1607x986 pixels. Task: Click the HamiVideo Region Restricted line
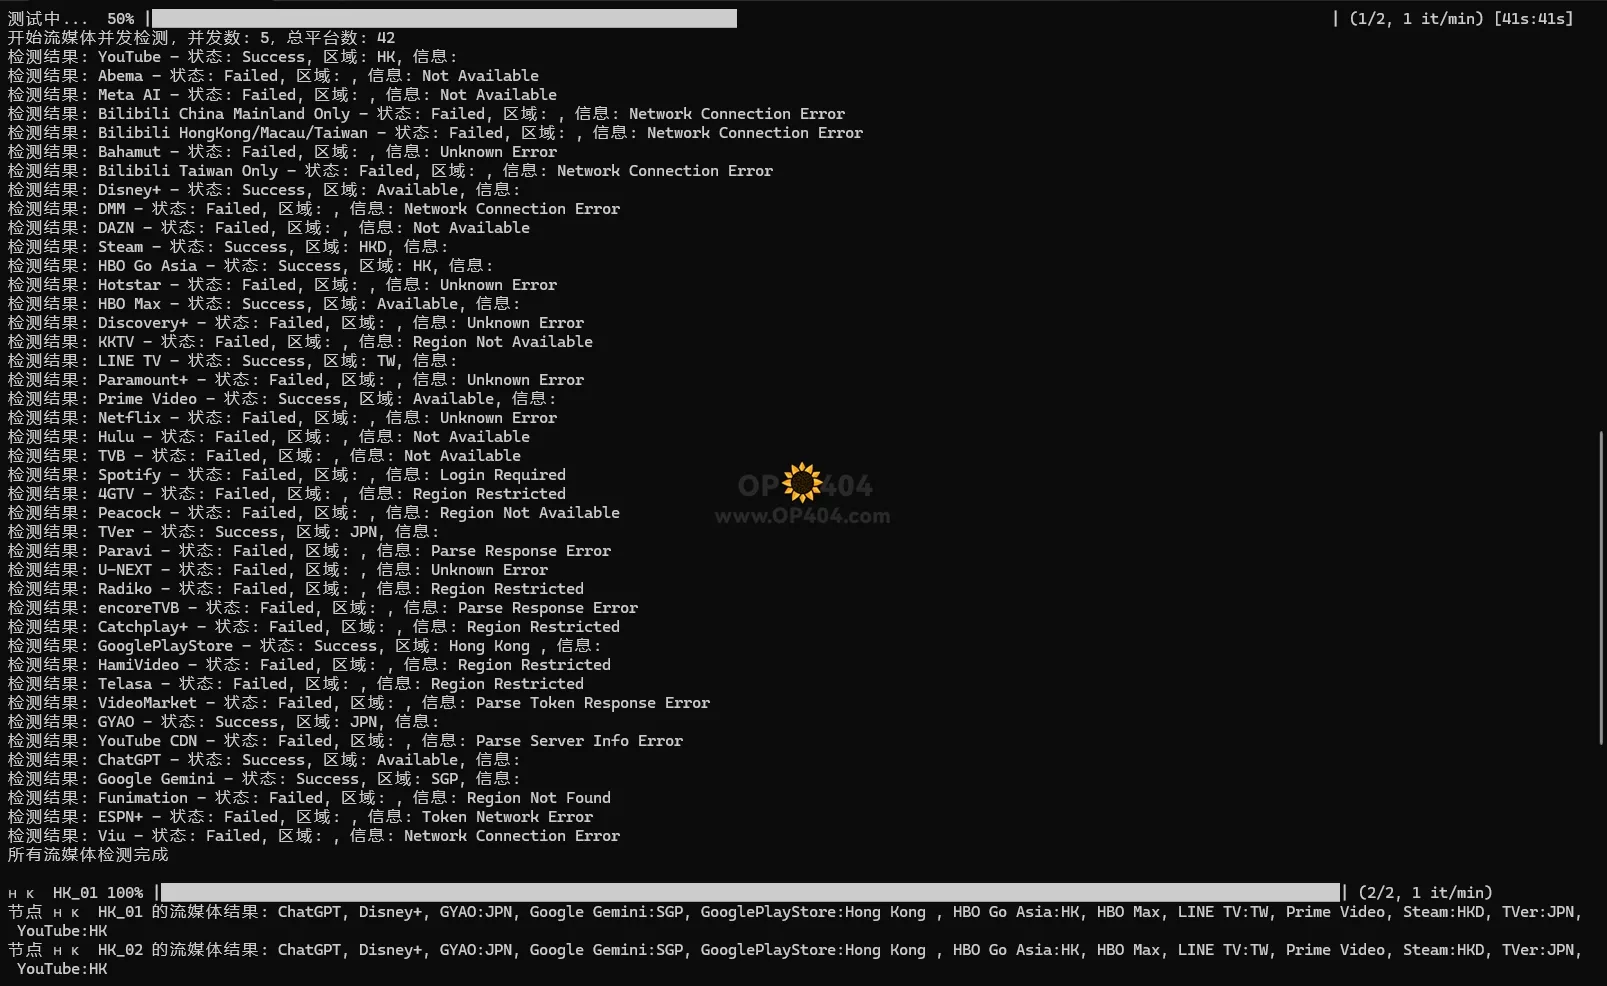coord(309,665)
